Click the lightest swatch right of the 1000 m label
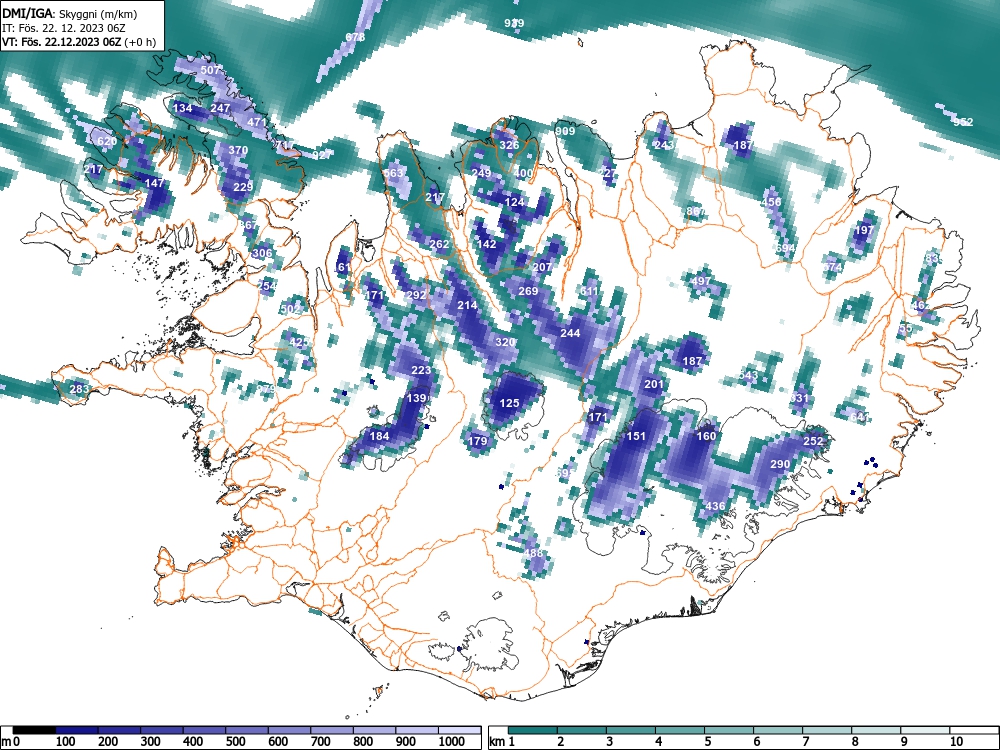 [x=460, y=730]
